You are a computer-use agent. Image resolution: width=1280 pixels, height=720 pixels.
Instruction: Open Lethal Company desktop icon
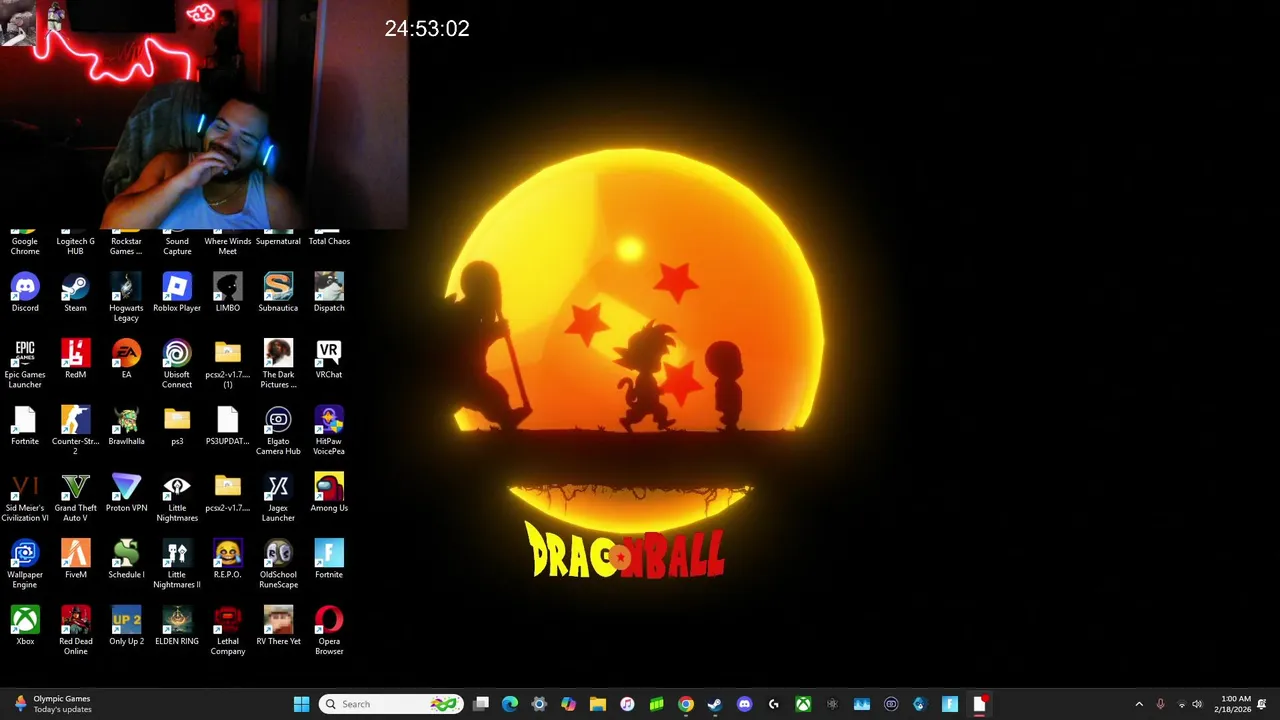click(x=228, y=631)
